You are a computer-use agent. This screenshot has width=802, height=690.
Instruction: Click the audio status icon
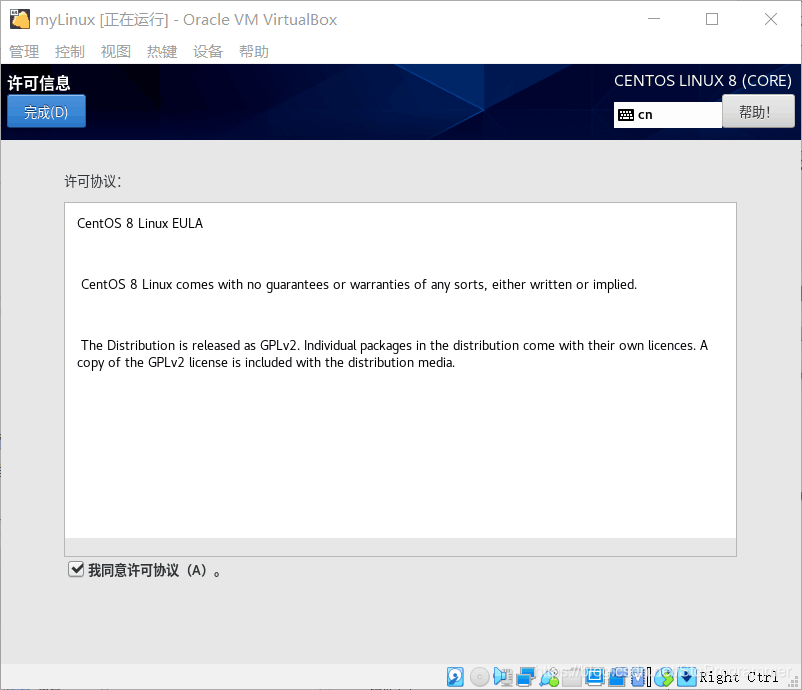pyautogui.click(x=503, y=677)
